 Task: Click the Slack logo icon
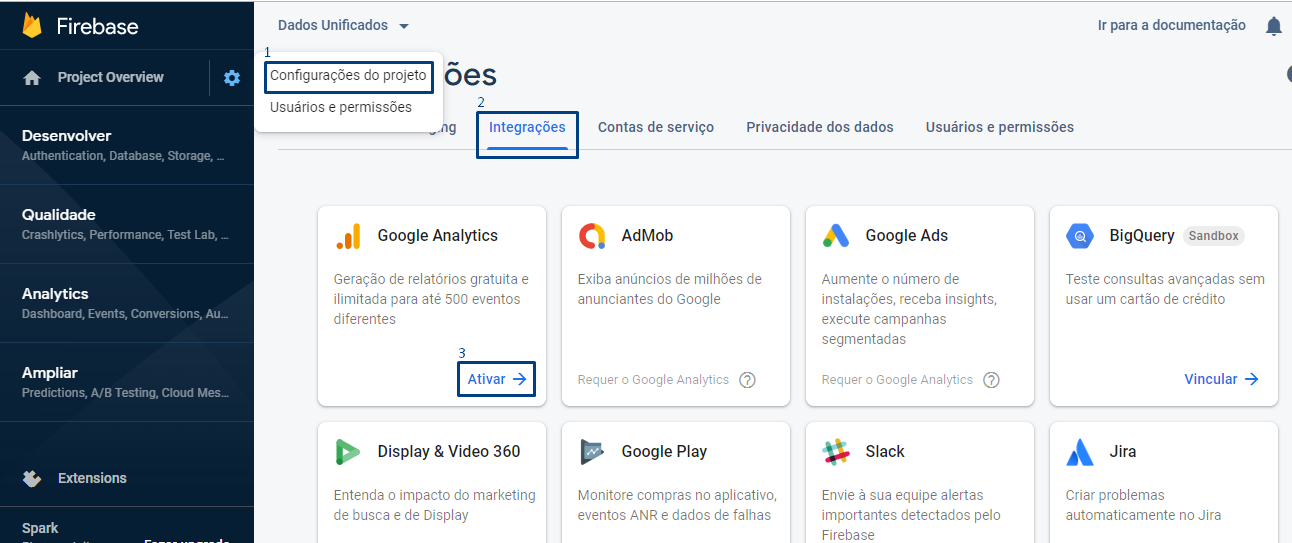tap(836, 452)
